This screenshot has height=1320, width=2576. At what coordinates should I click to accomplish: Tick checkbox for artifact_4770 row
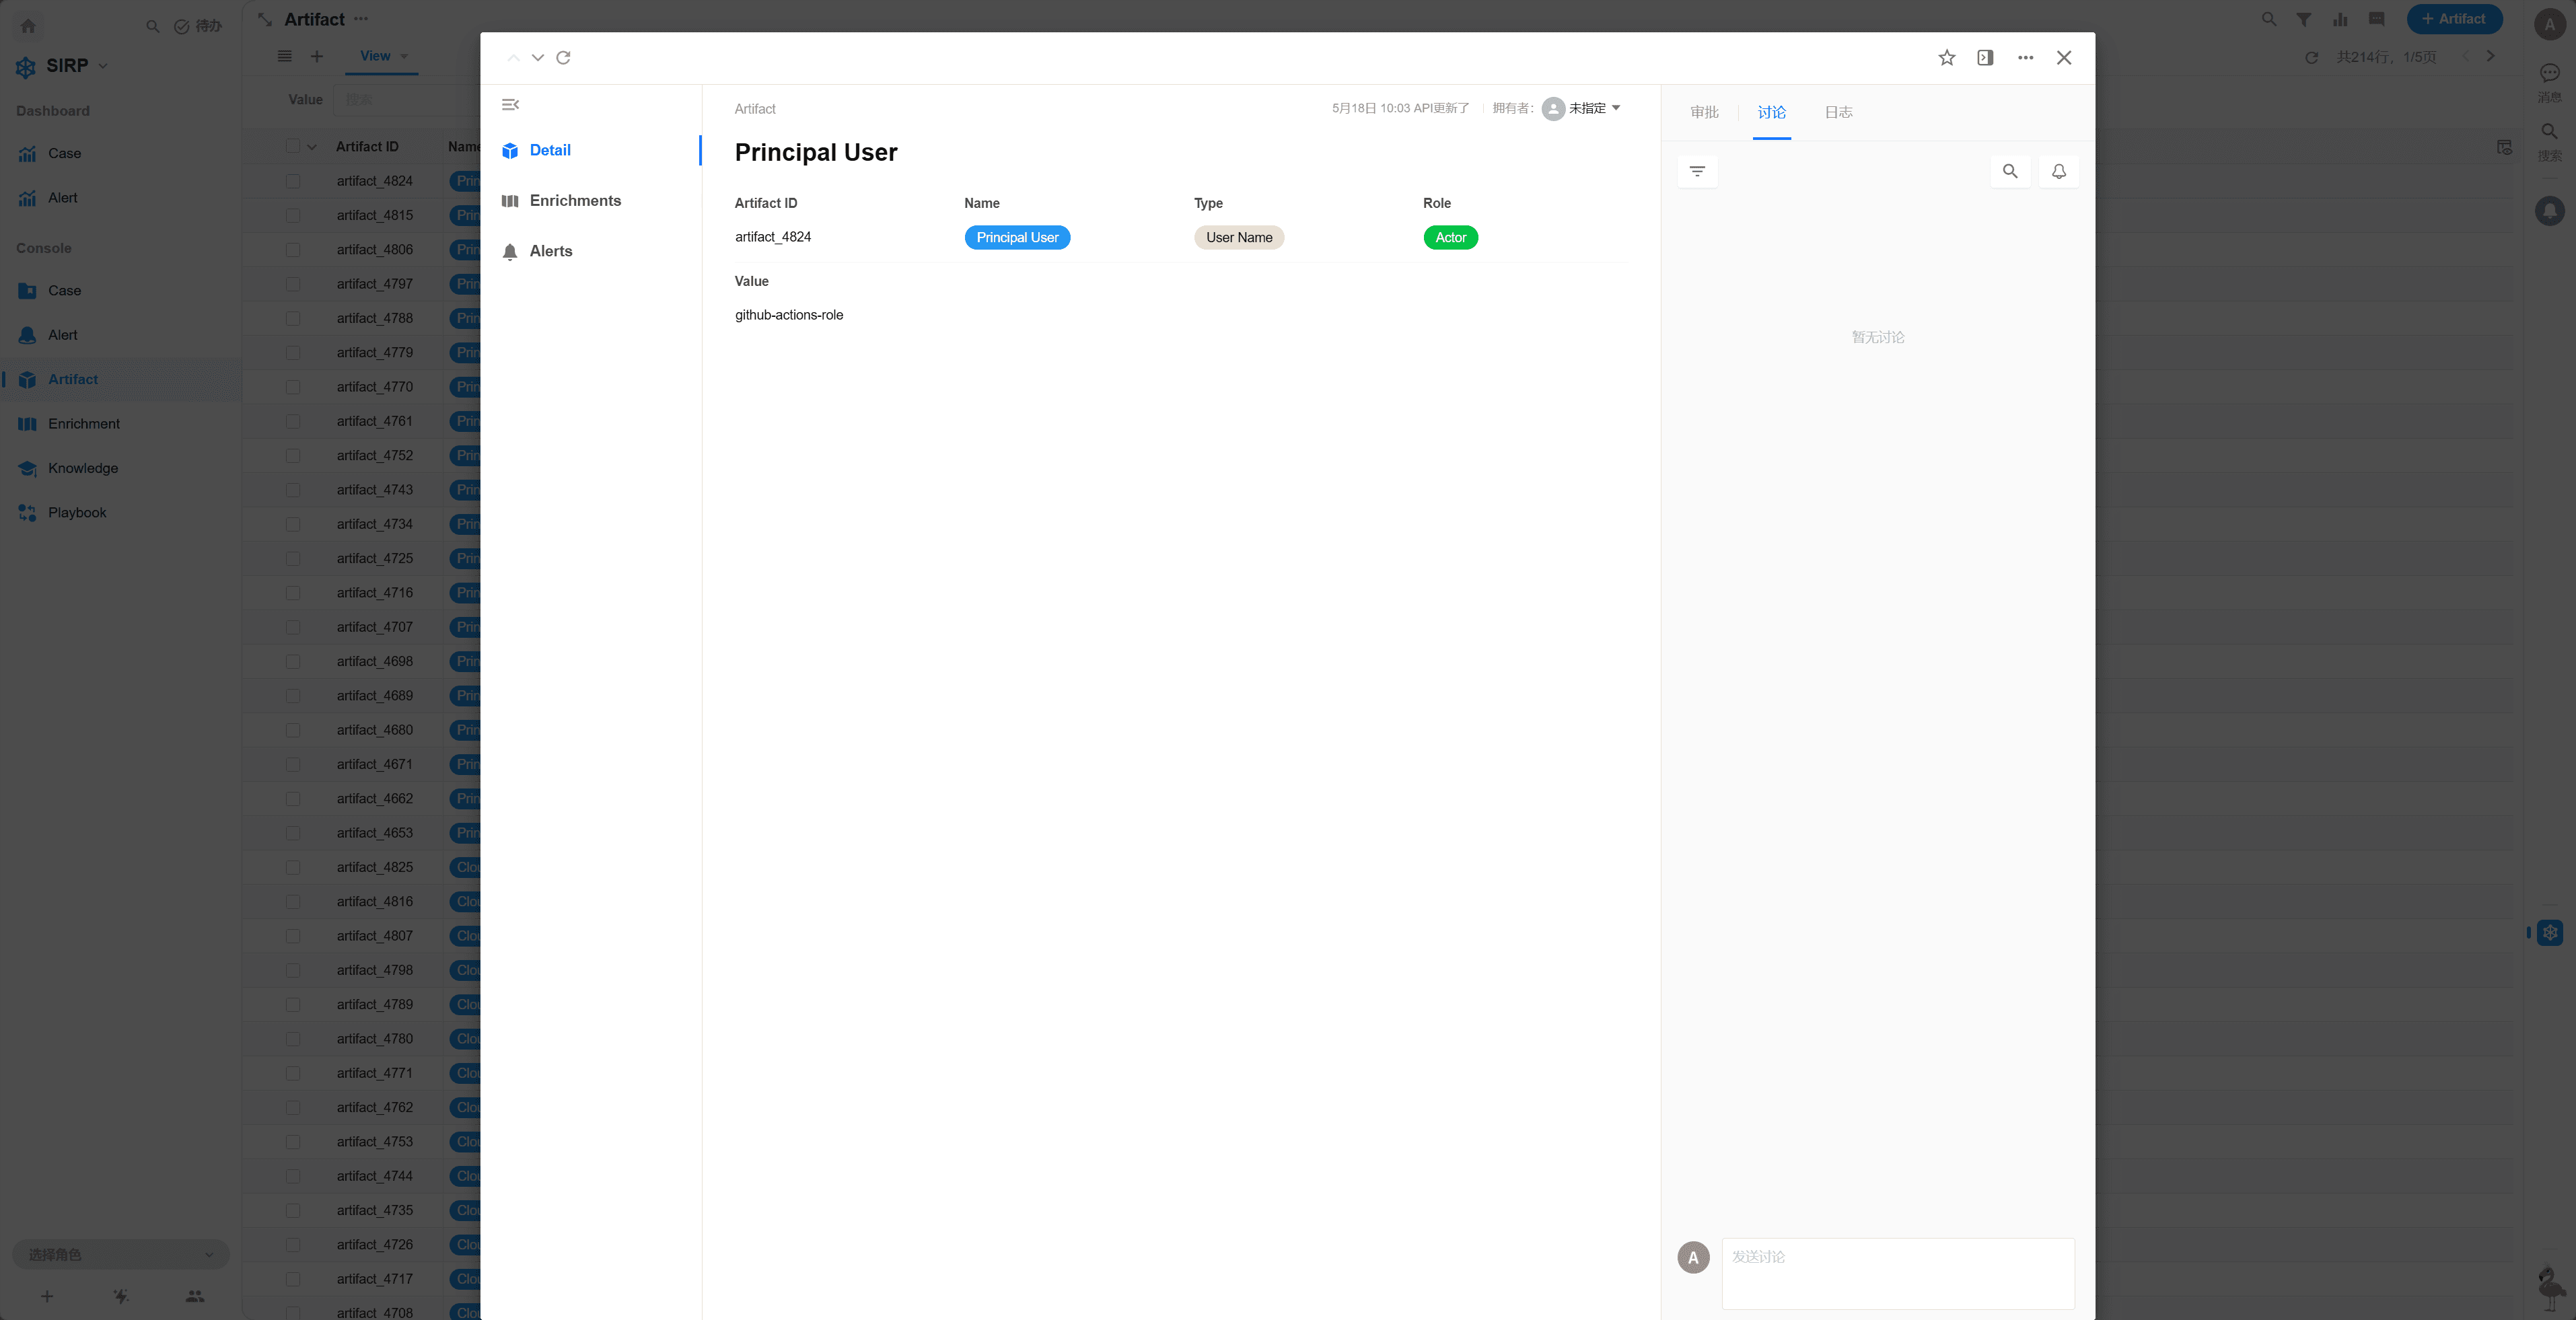point(293,387)
